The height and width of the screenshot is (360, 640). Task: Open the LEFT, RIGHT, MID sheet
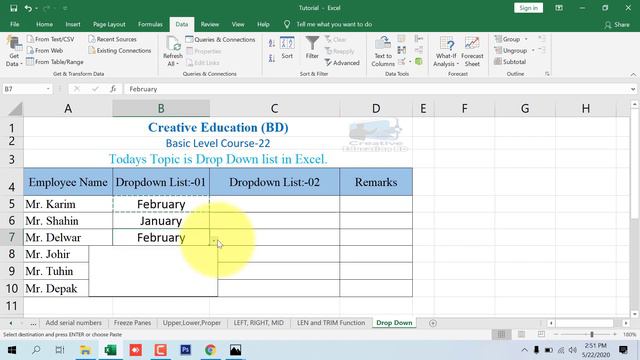click(x=258, y=323)
